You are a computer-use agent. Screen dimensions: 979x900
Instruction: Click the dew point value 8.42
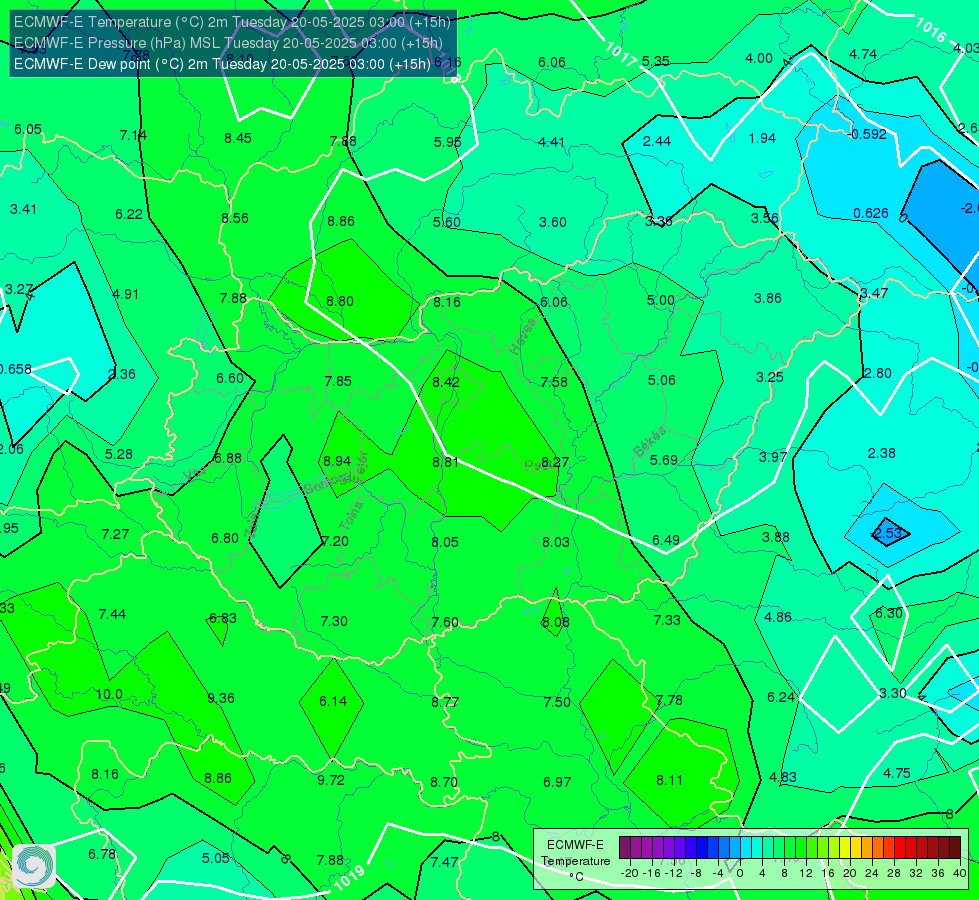(x=446, y=382)
